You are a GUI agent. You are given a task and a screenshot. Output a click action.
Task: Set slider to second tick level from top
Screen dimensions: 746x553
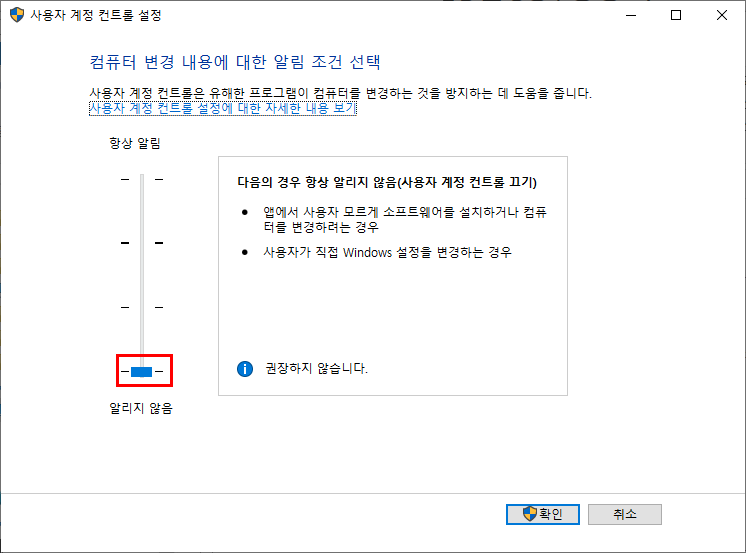(x=142, y=243)
